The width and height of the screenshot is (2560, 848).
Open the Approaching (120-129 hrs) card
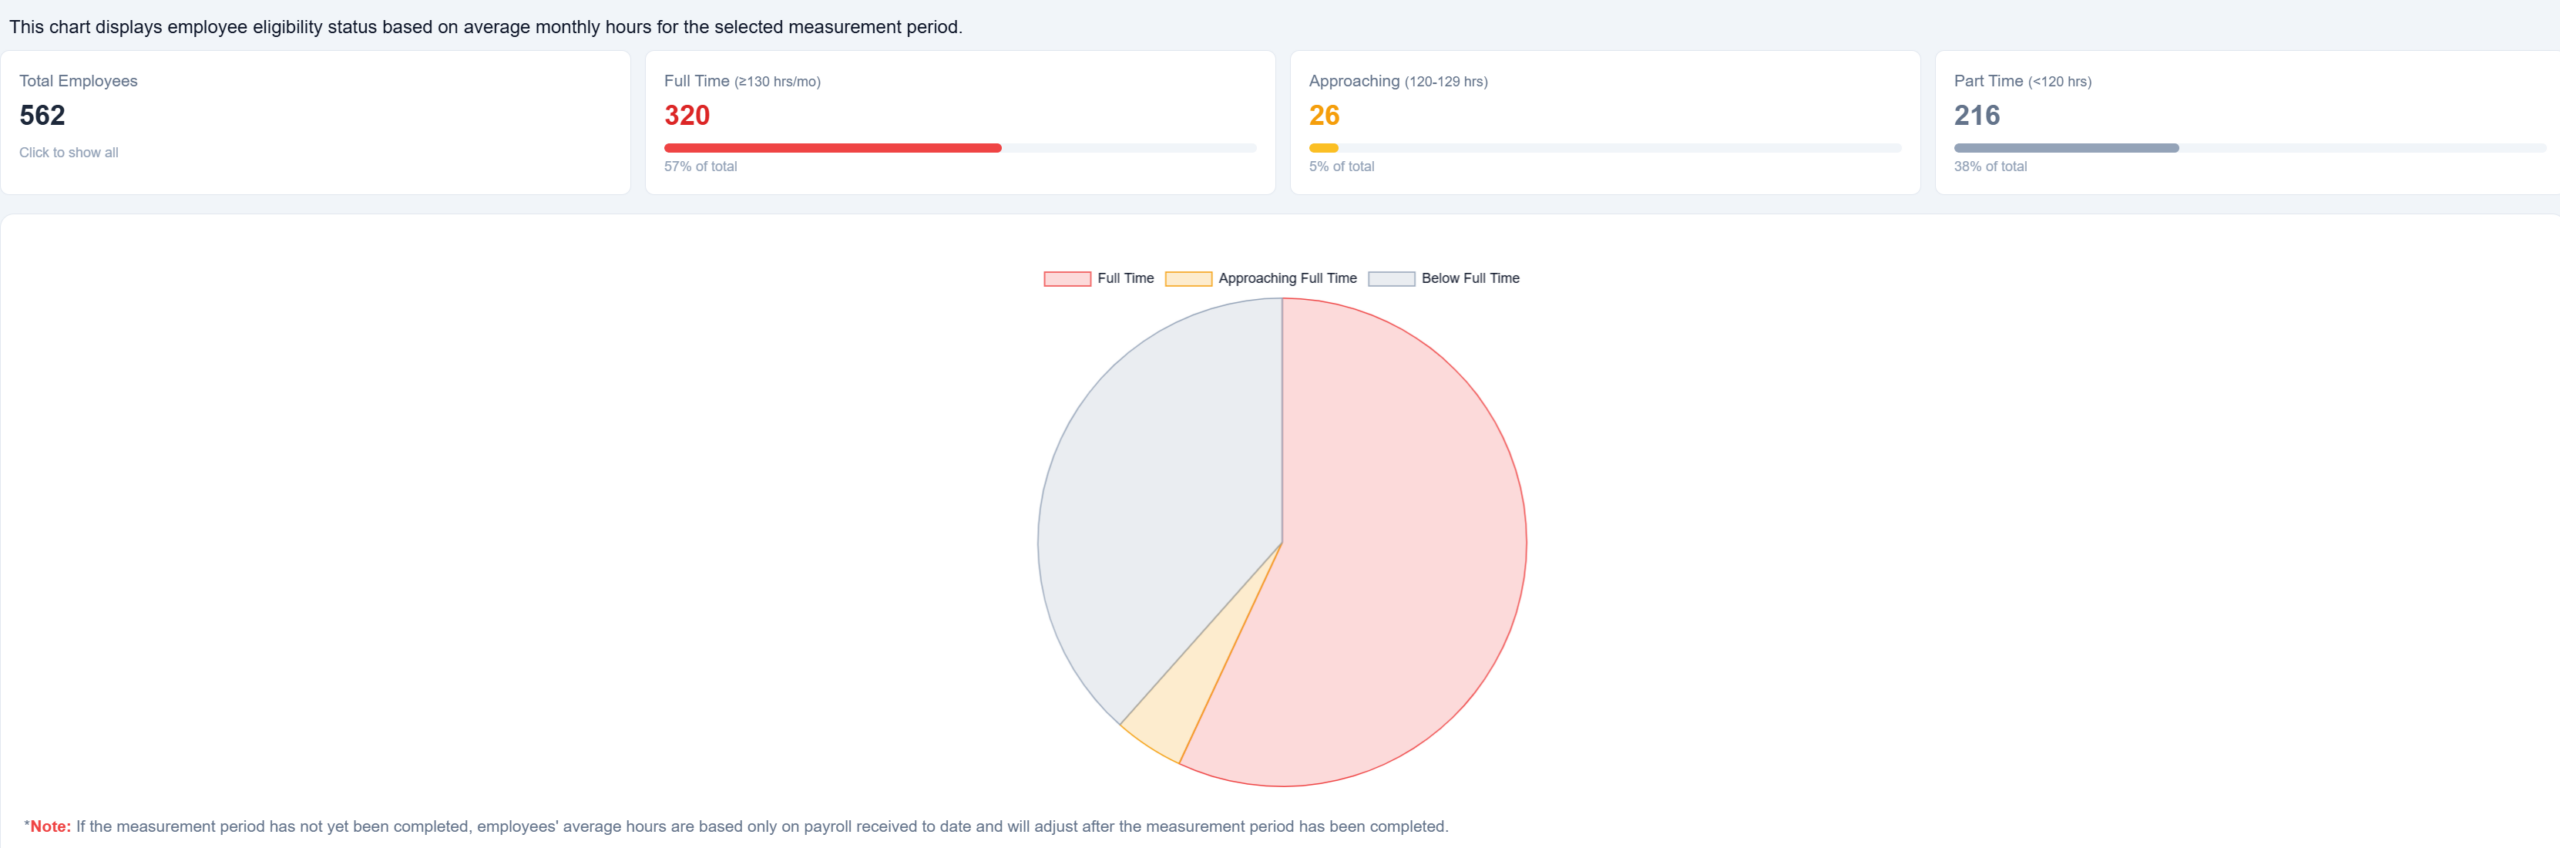pos(1605,122)
